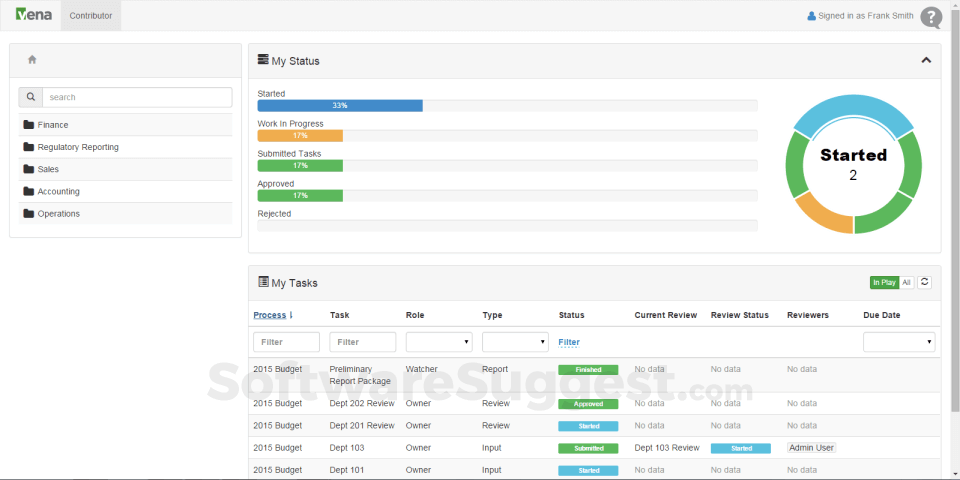Click the Process filter input
The width and height of the screenshot is (960, 480).
pyautogui.click(x=287, y=342)
